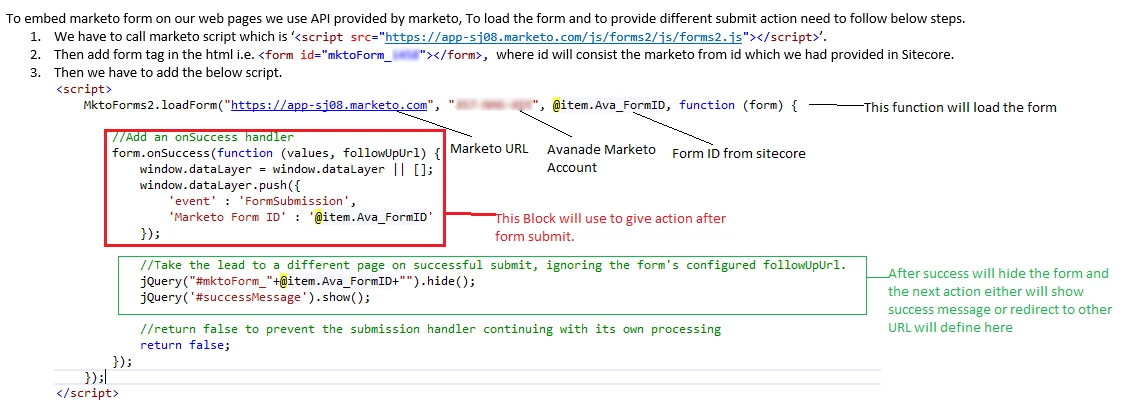
Task: Click the 'Marketo URL' annotation label
Action: point(488,149)
